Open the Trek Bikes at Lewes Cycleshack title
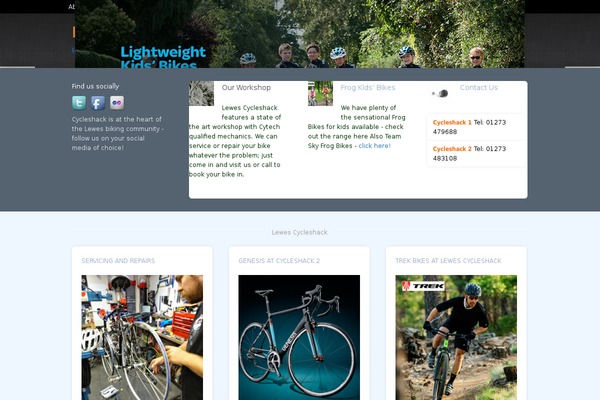Screen dimensions: 600x400 448,261
